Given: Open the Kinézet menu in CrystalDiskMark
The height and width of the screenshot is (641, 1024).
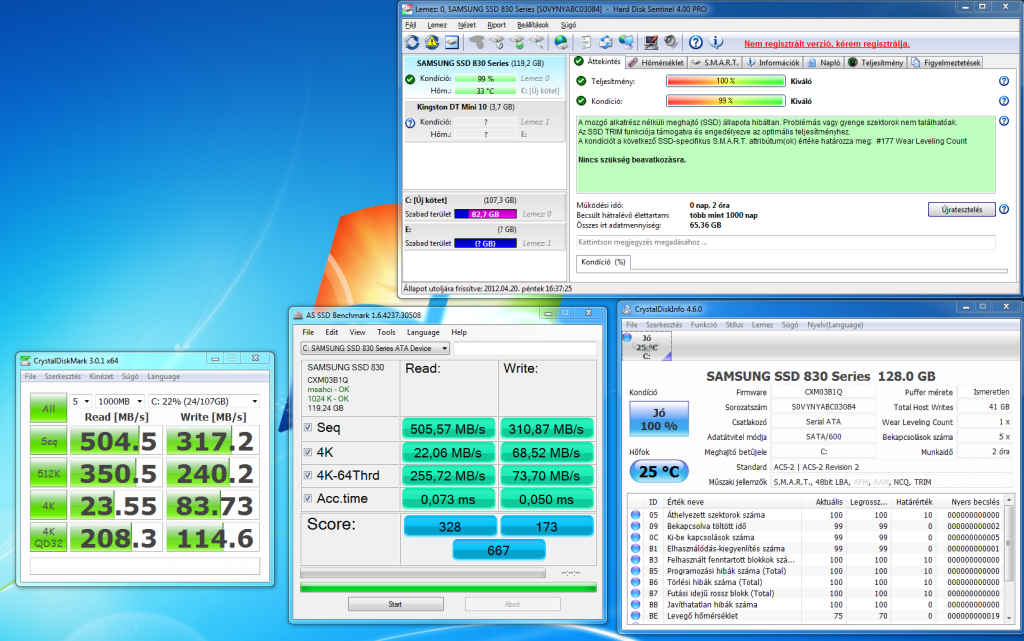Looking at the screenshot, I should (101, 377).
